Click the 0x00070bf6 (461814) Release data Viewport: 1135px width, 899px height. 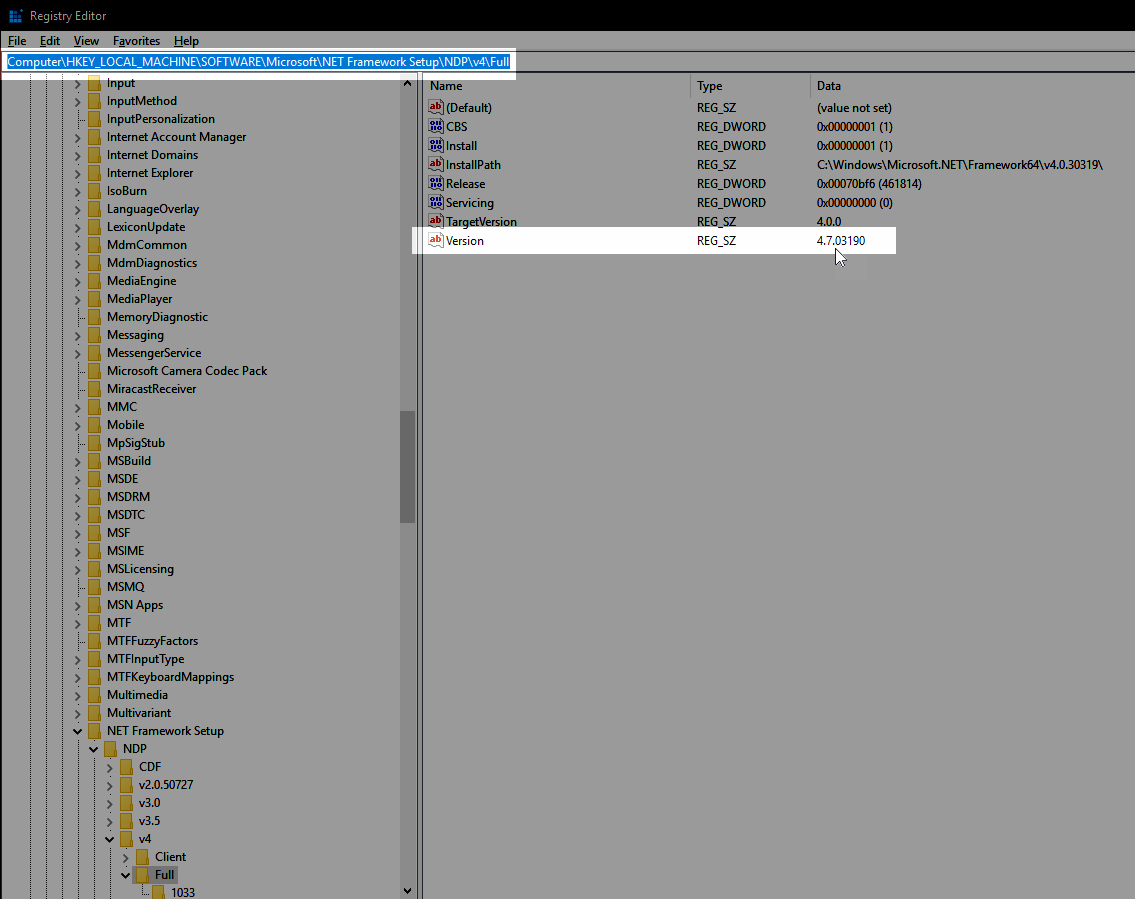point(869,184)
